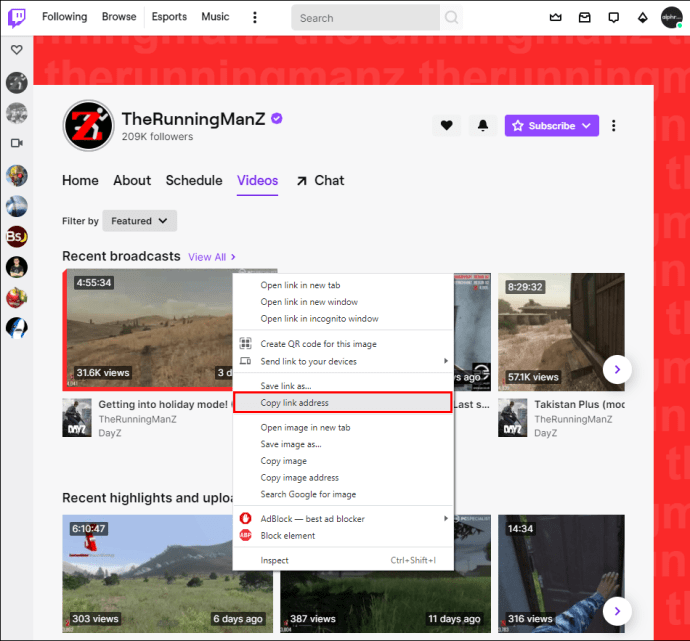690x641 pixels.
Task: Choose Open image in new tab
Action: click(343, 428)
